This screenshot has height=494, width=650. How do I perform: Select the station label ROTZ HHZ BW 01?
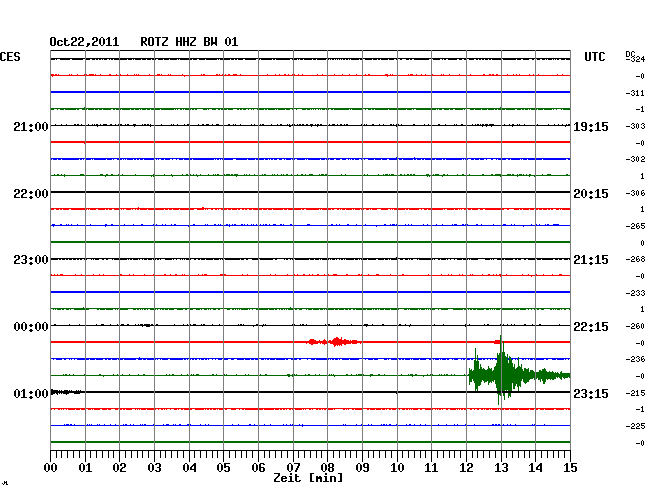click(x=189, y=42)
